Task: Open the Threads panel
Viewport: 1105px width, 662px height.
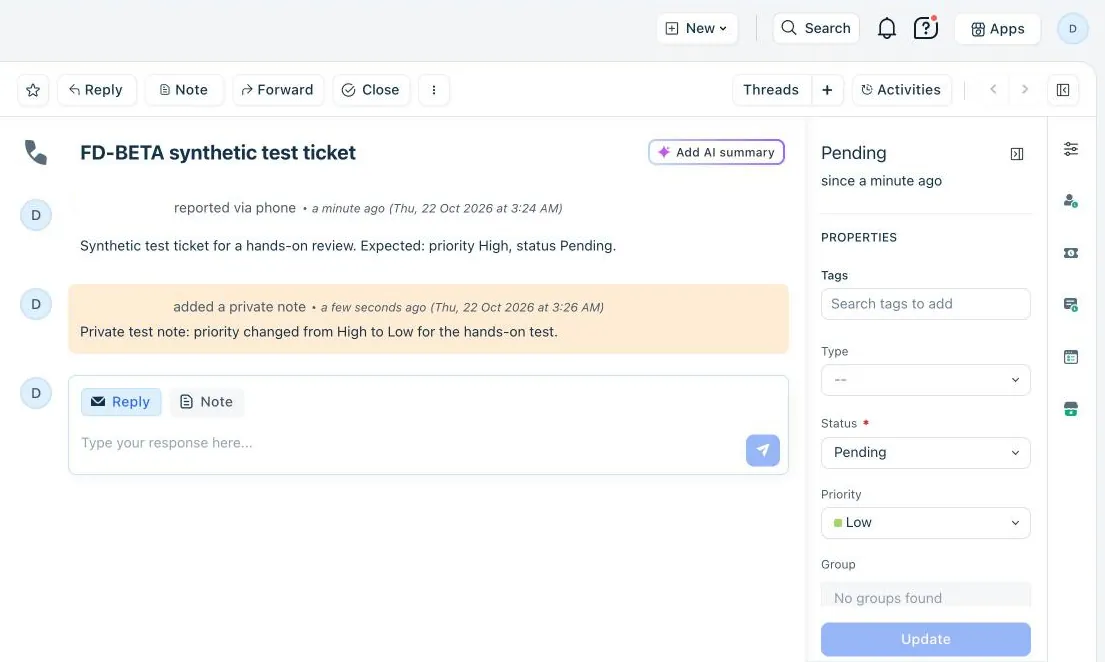Action: pos(771,90)
